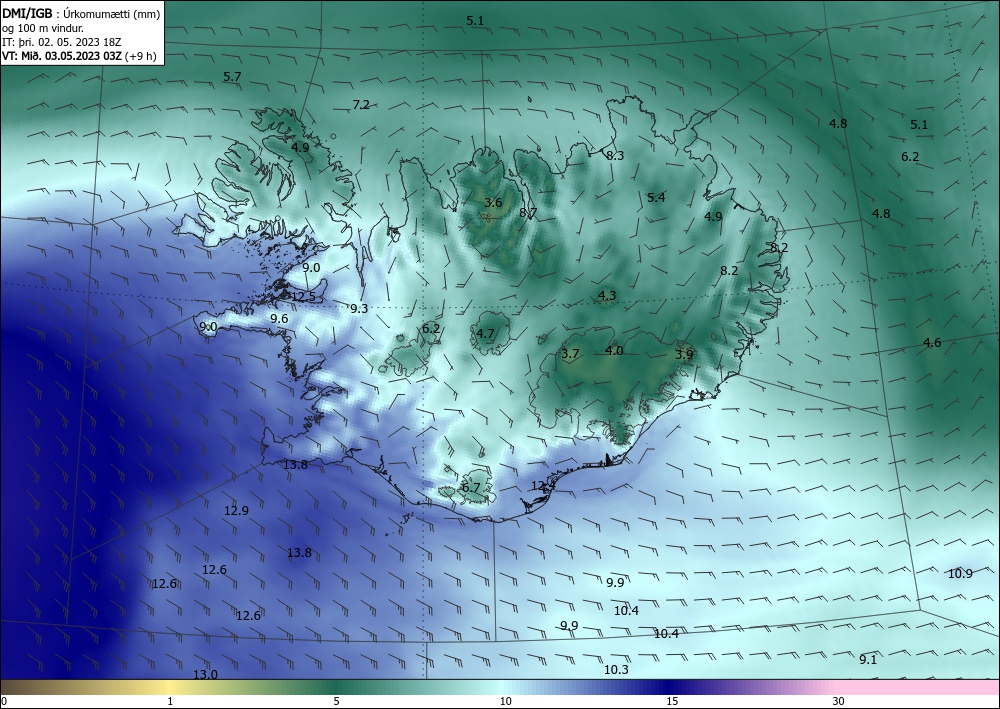Click the 12.9 value label
The height and width of the screenshot is (709, 1000).
coord(236,511)
